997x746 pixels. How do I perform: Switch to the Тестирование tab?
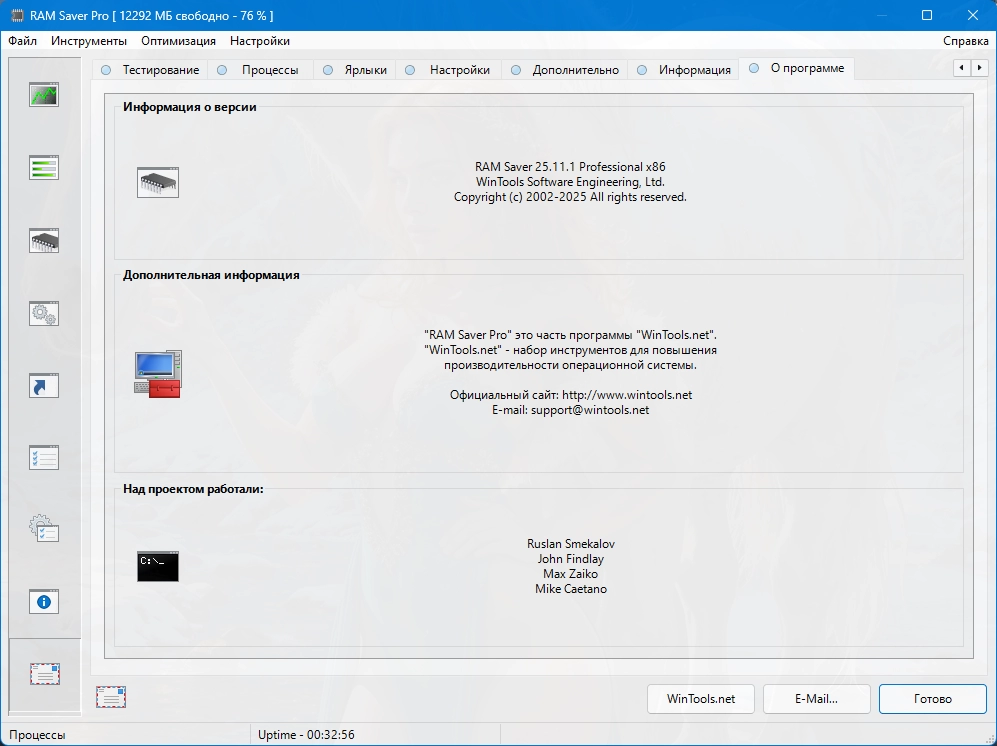point(149,70)
